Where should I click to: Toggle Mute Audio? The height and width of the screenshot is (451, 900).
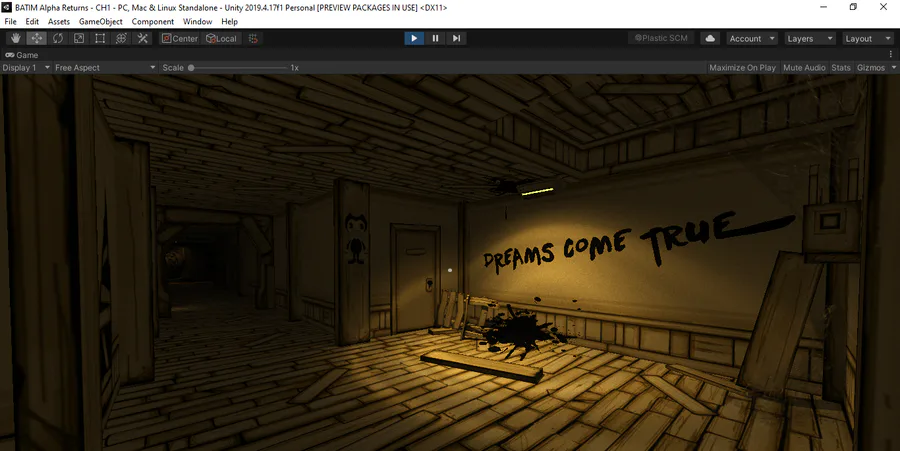coord(804,68)
